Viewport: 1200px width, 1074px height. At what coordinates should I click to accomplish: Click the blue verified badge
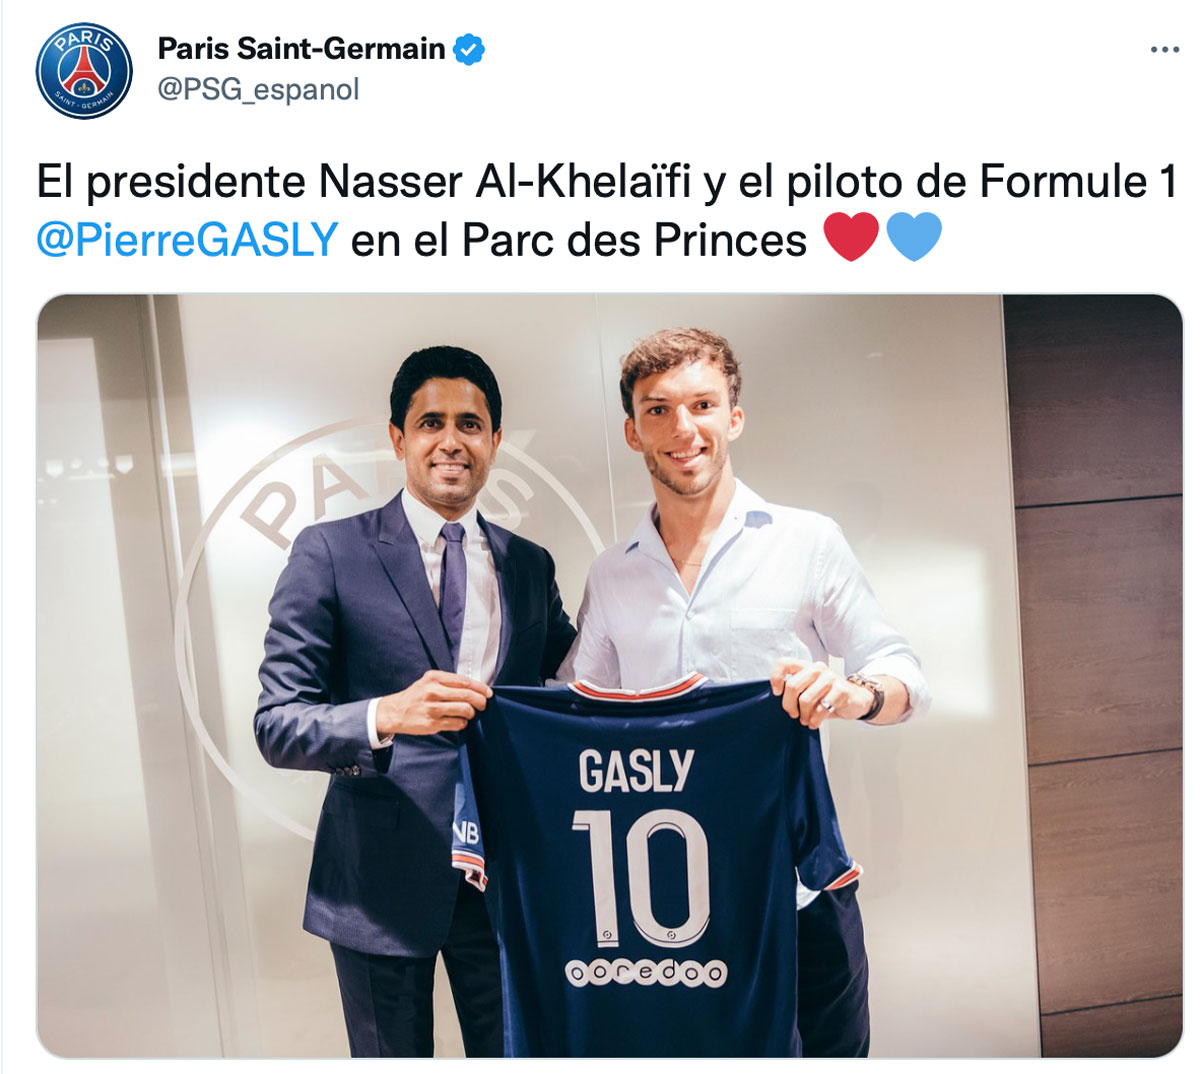click(x=470, y=49)
